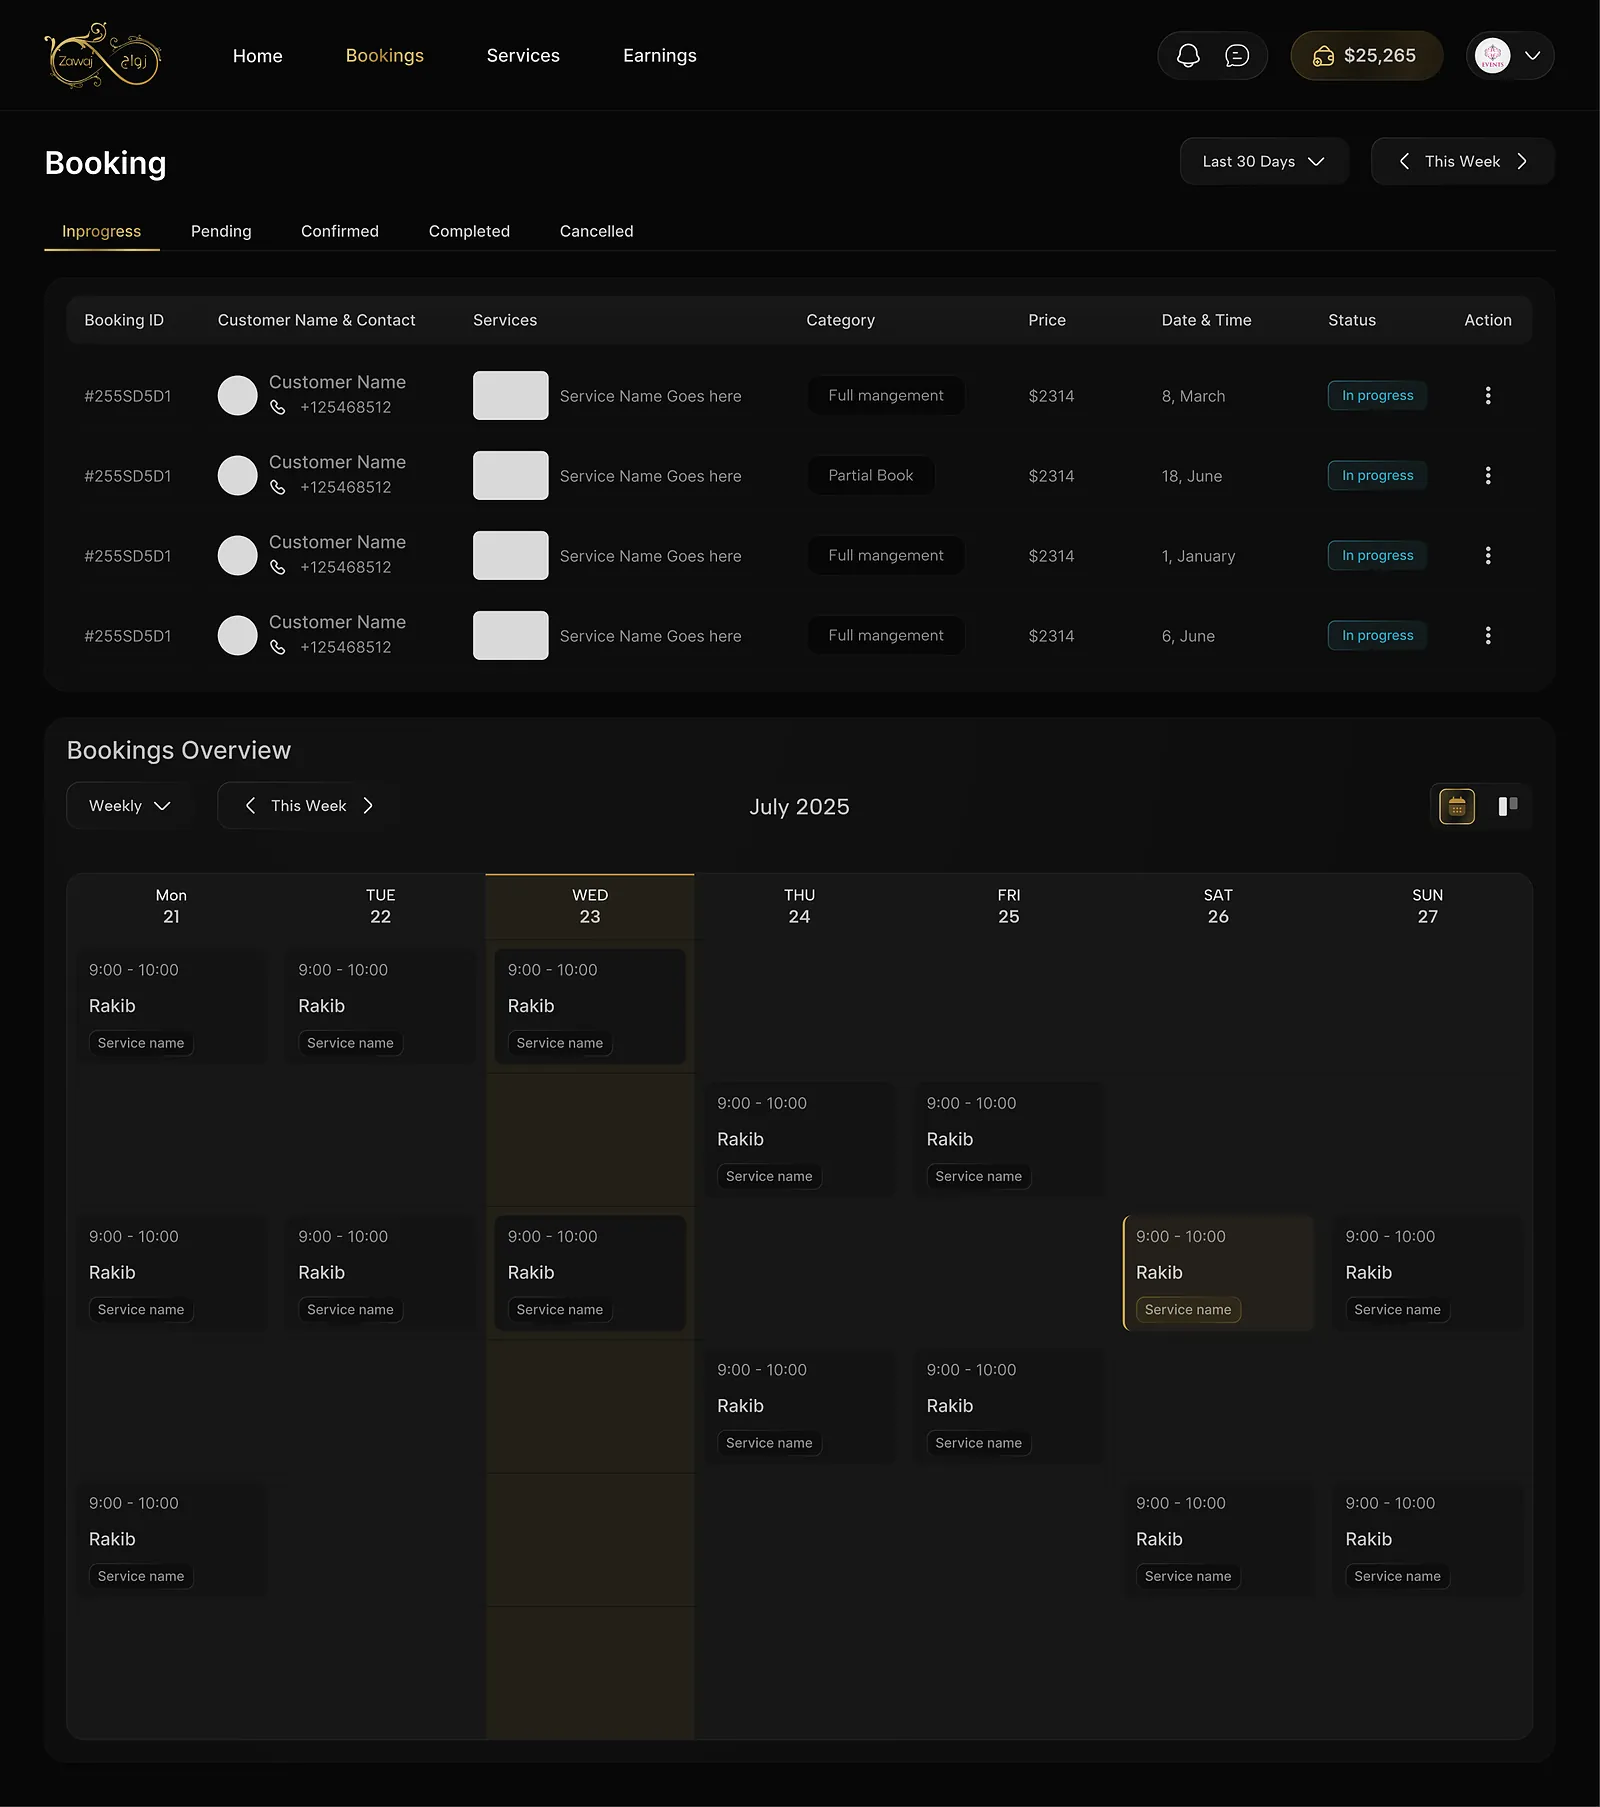1600x1807 pixels.
Task: Select the Inprogress tab
Action: point(102,231)
